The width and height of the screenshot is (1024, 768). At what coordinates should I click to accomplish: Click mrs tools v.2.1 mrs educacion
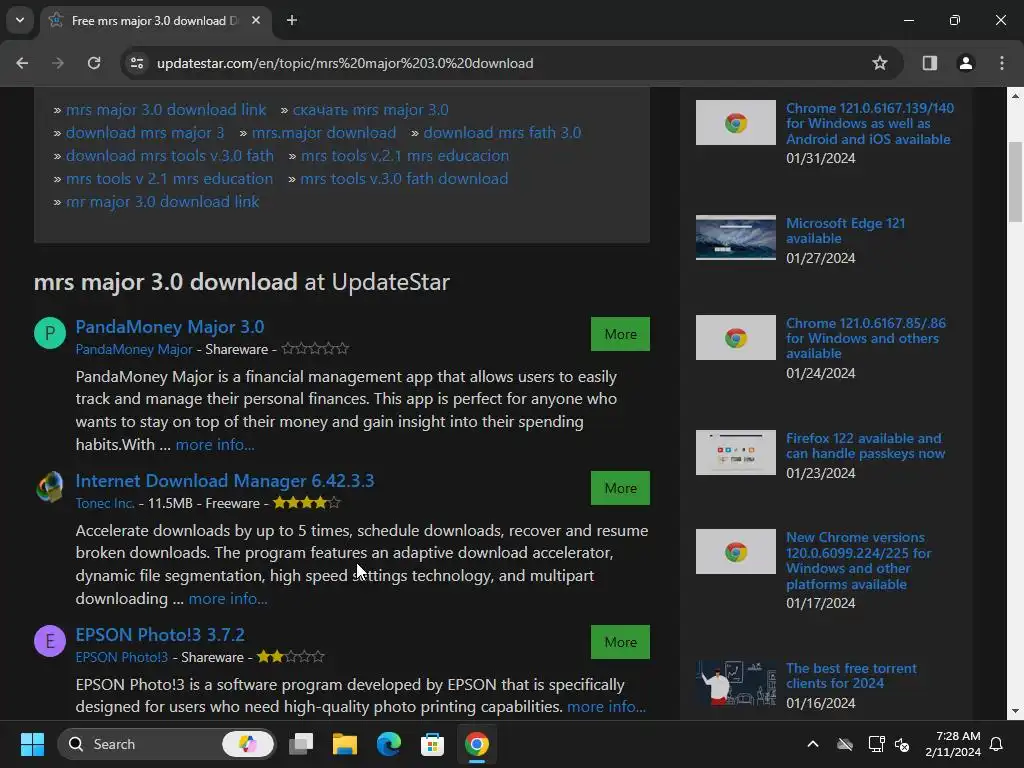(405, 155)
